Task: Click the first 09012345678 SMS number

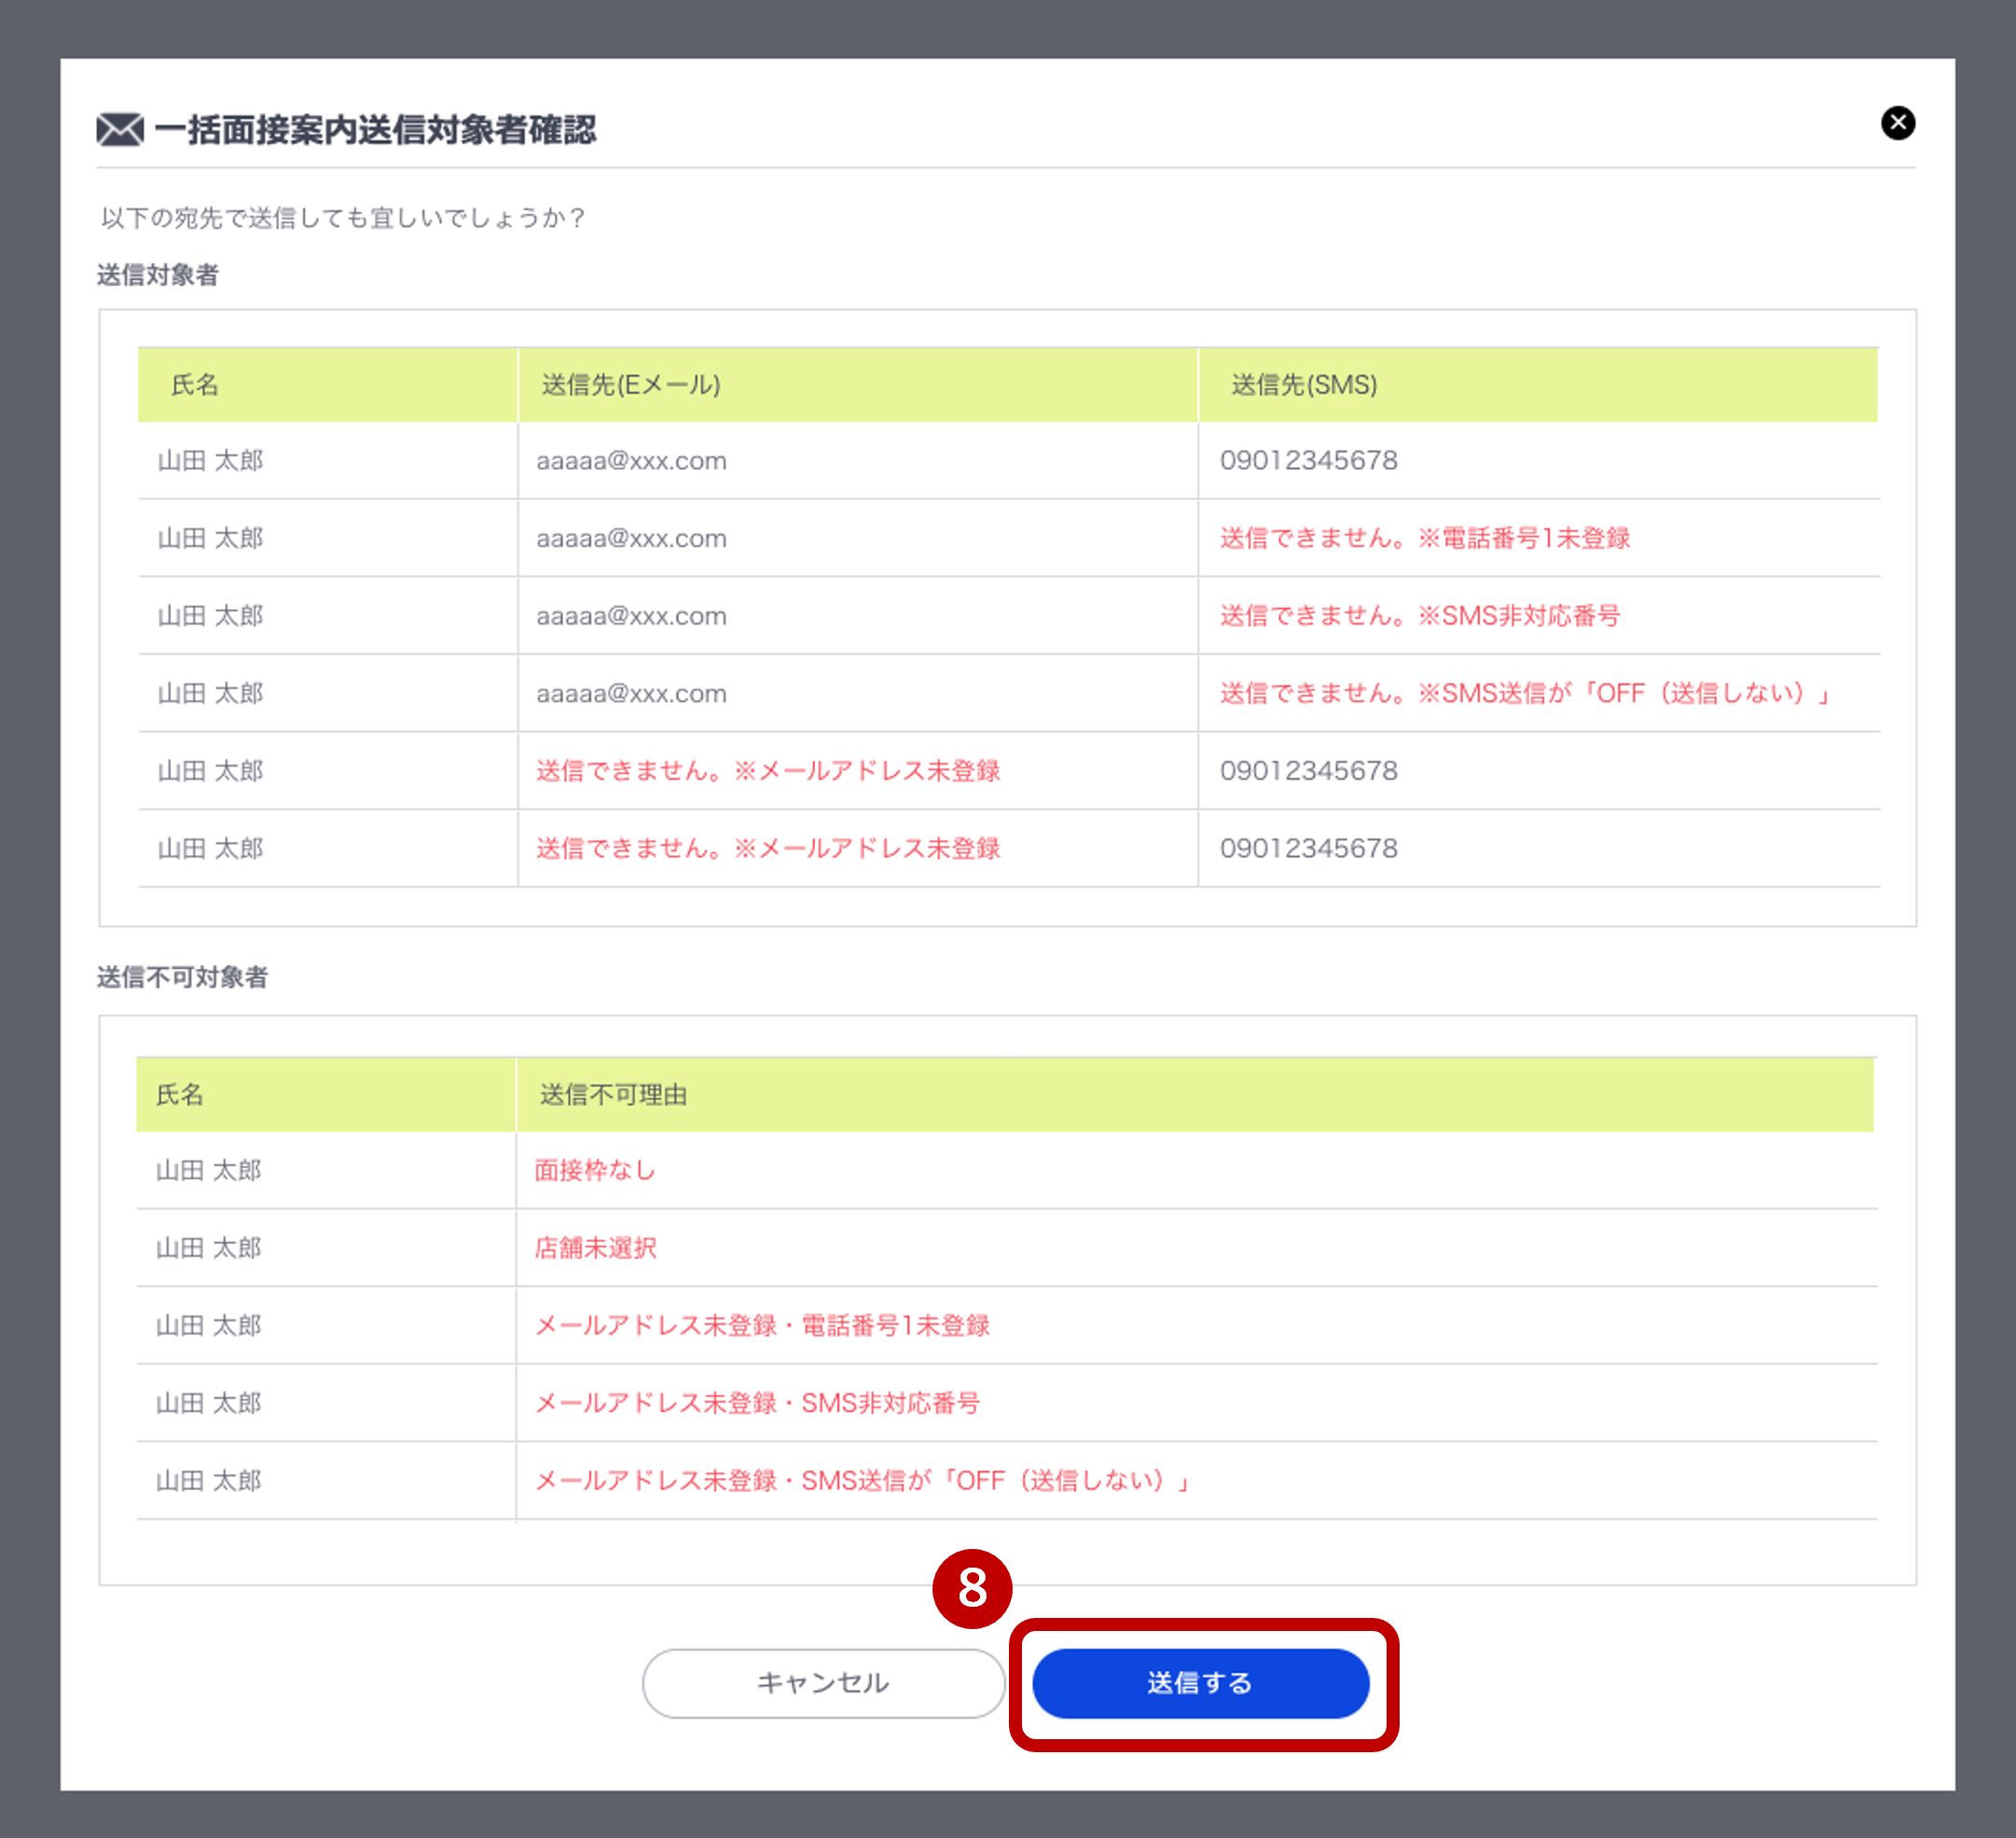Action: [x=1308, y=461]
